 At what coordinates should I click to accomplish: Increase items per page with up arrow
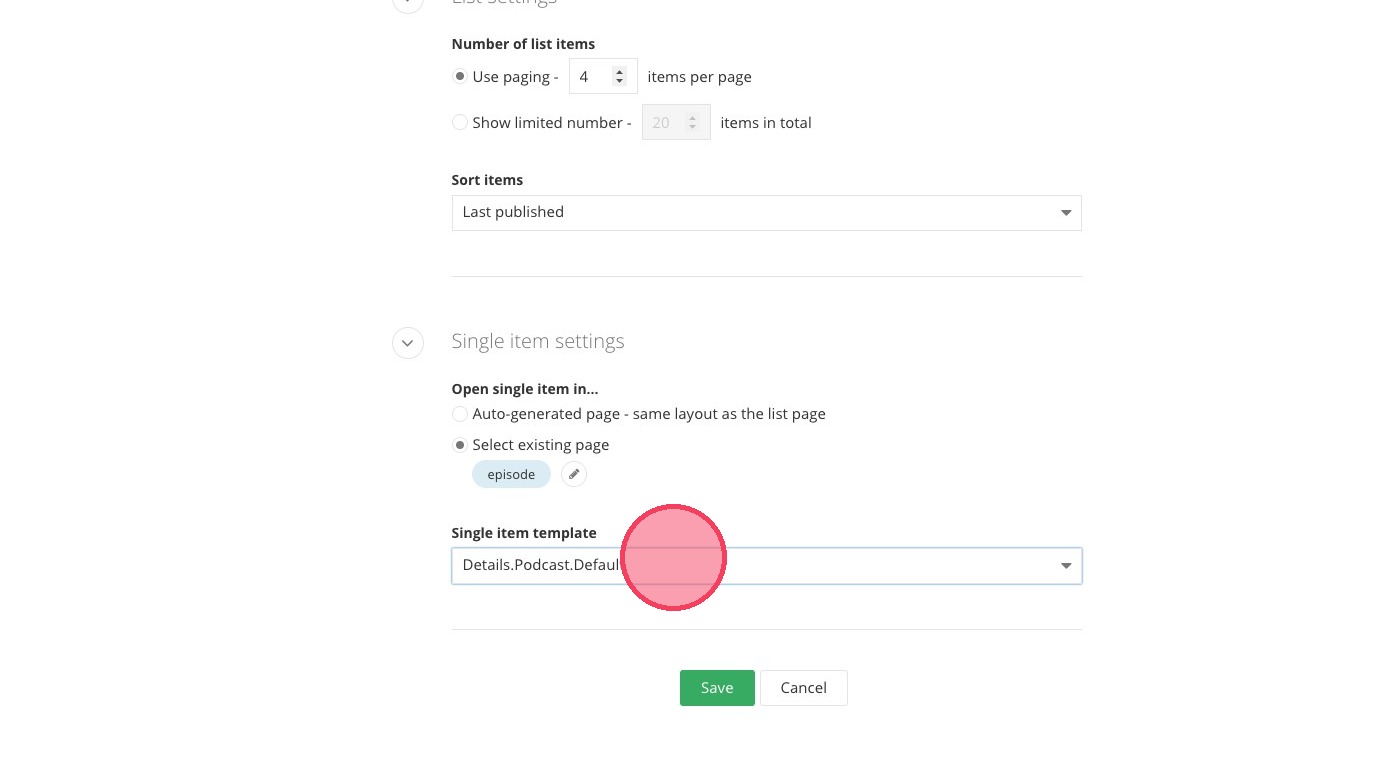pyautogui.click(x=620, y=71)
